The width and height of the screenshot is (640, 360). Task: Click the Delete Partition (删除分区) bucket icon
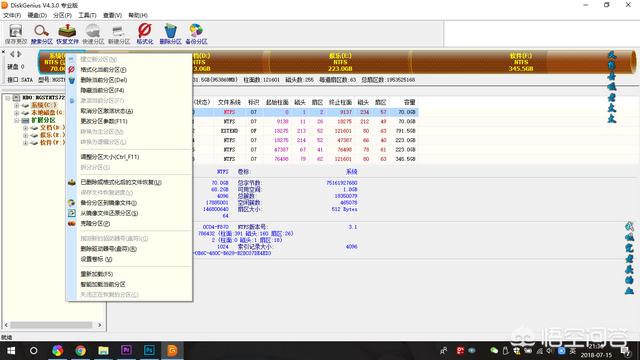coord(170,34)
